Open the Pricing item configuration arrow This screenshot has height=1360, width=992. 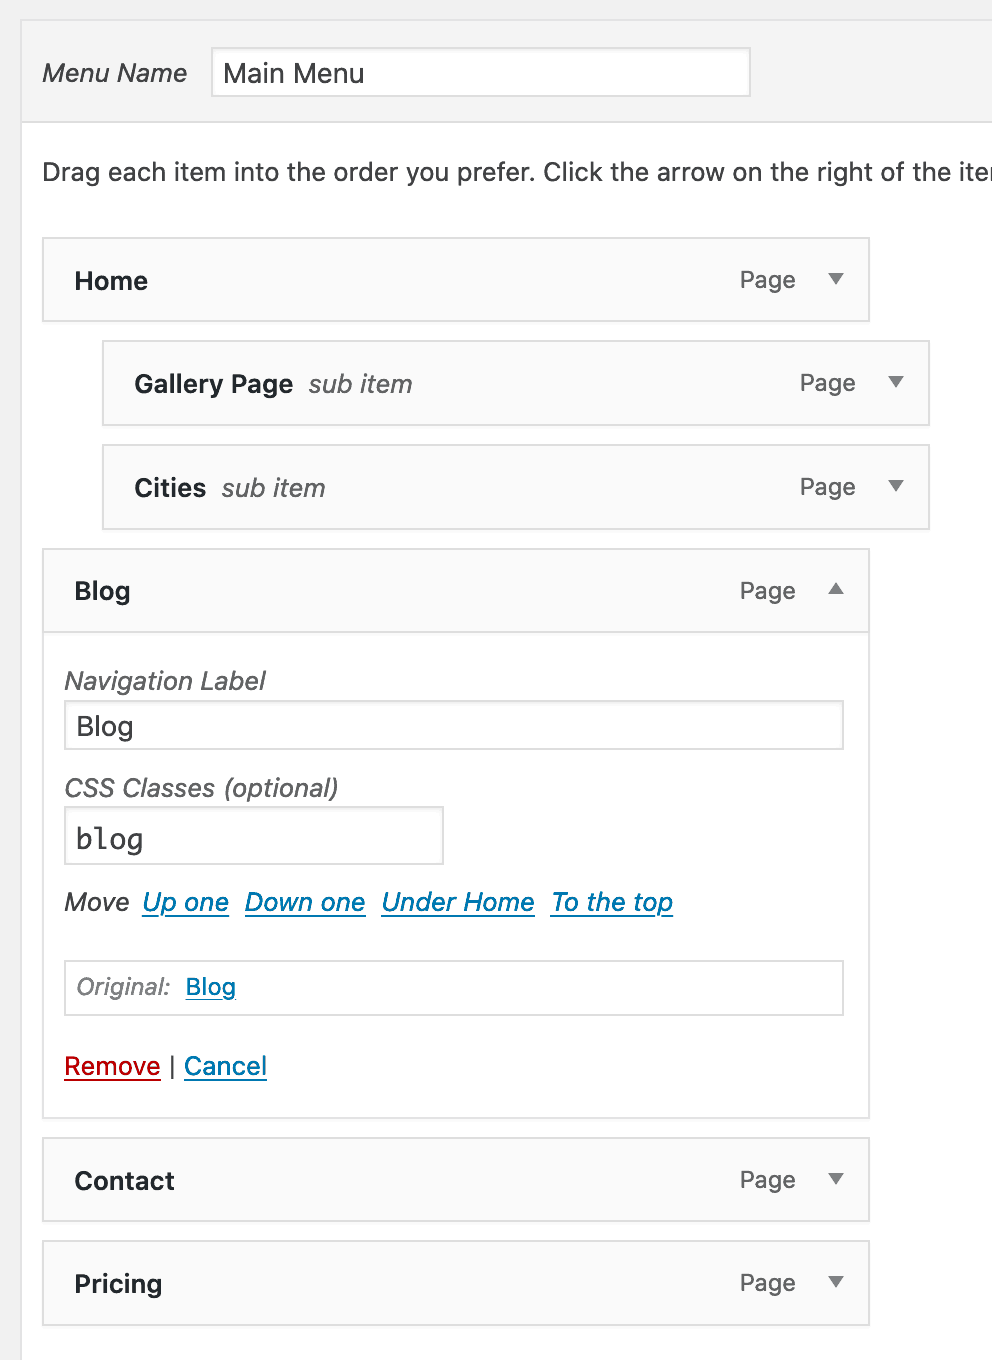(x=835, y=1282)
